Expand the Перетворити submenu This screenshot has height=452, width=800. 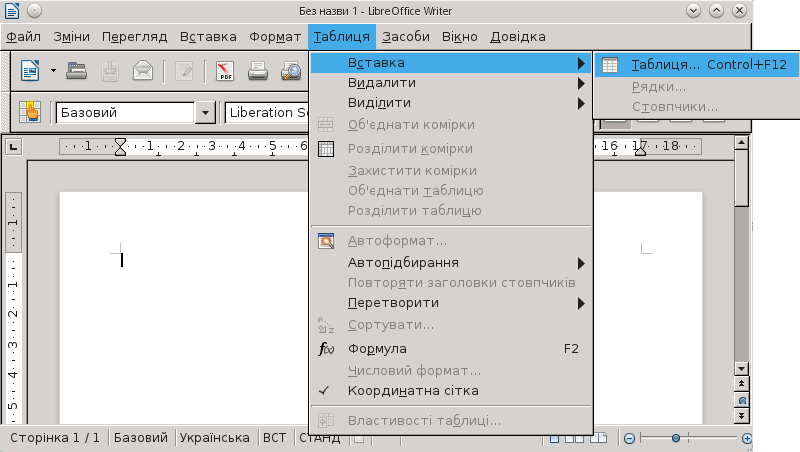pyautogui.click(x=451, y=303)
